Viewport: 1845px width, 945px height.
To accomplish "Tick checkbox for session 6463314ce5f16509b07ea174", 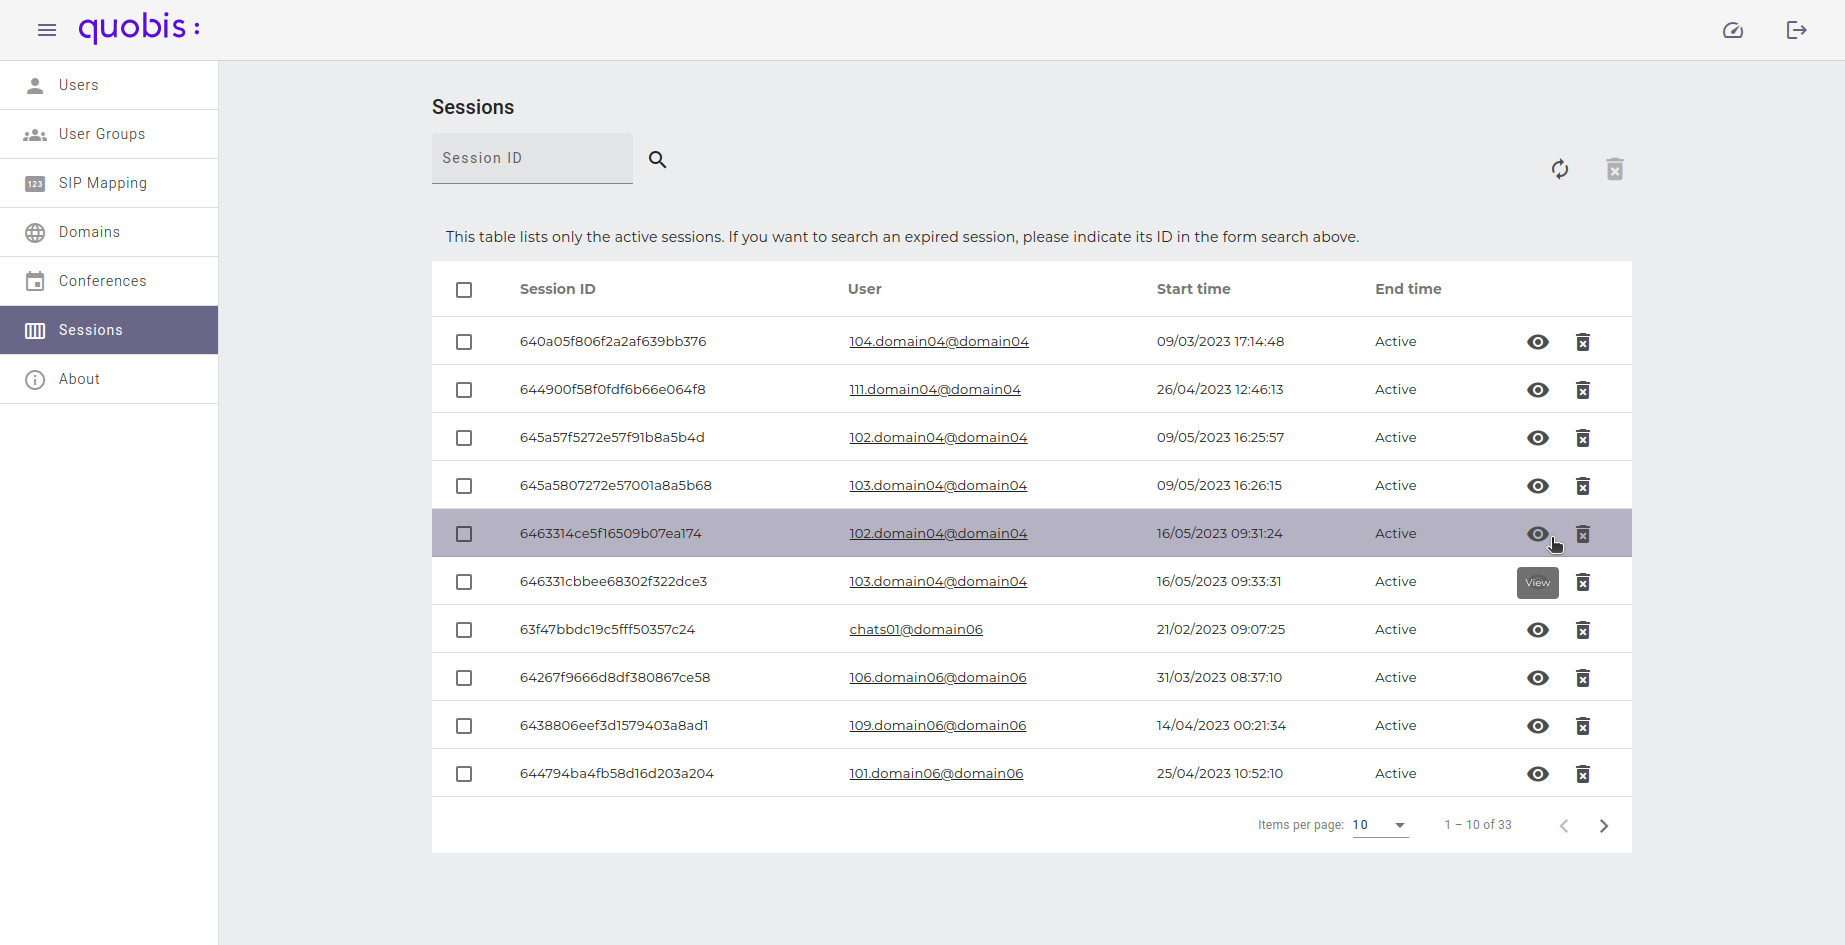I will pos(464,534).
